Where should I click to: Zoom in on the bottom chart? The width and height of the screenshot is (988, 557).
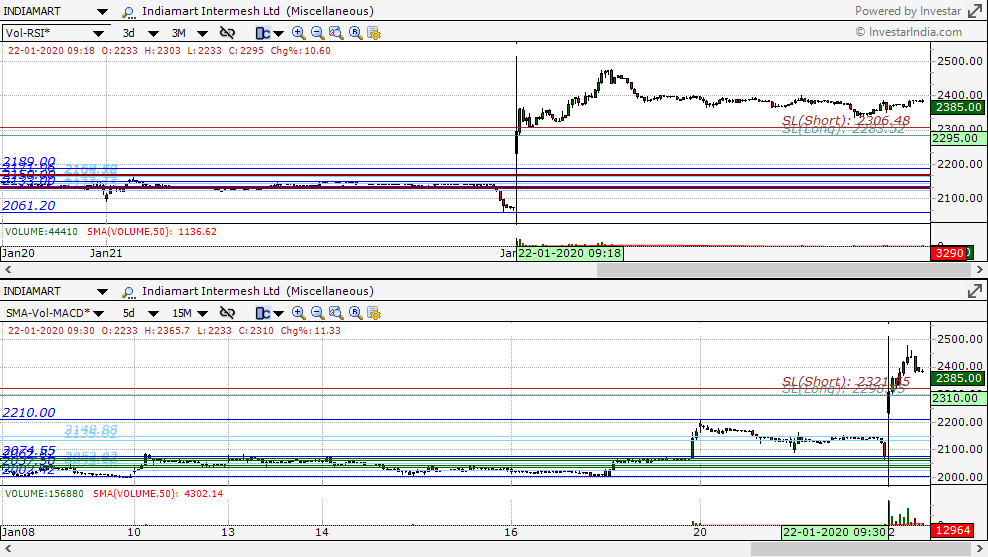[x=299, y=313]
